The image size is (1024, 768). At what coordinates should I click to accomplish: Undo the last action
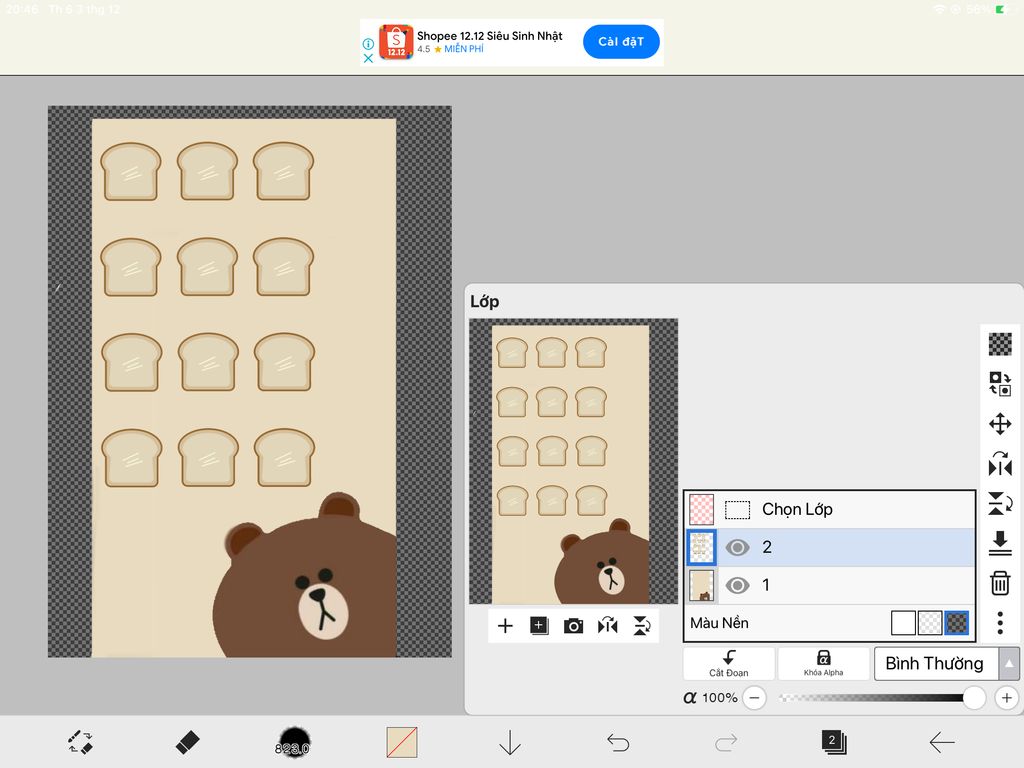(x=618, y=743)
